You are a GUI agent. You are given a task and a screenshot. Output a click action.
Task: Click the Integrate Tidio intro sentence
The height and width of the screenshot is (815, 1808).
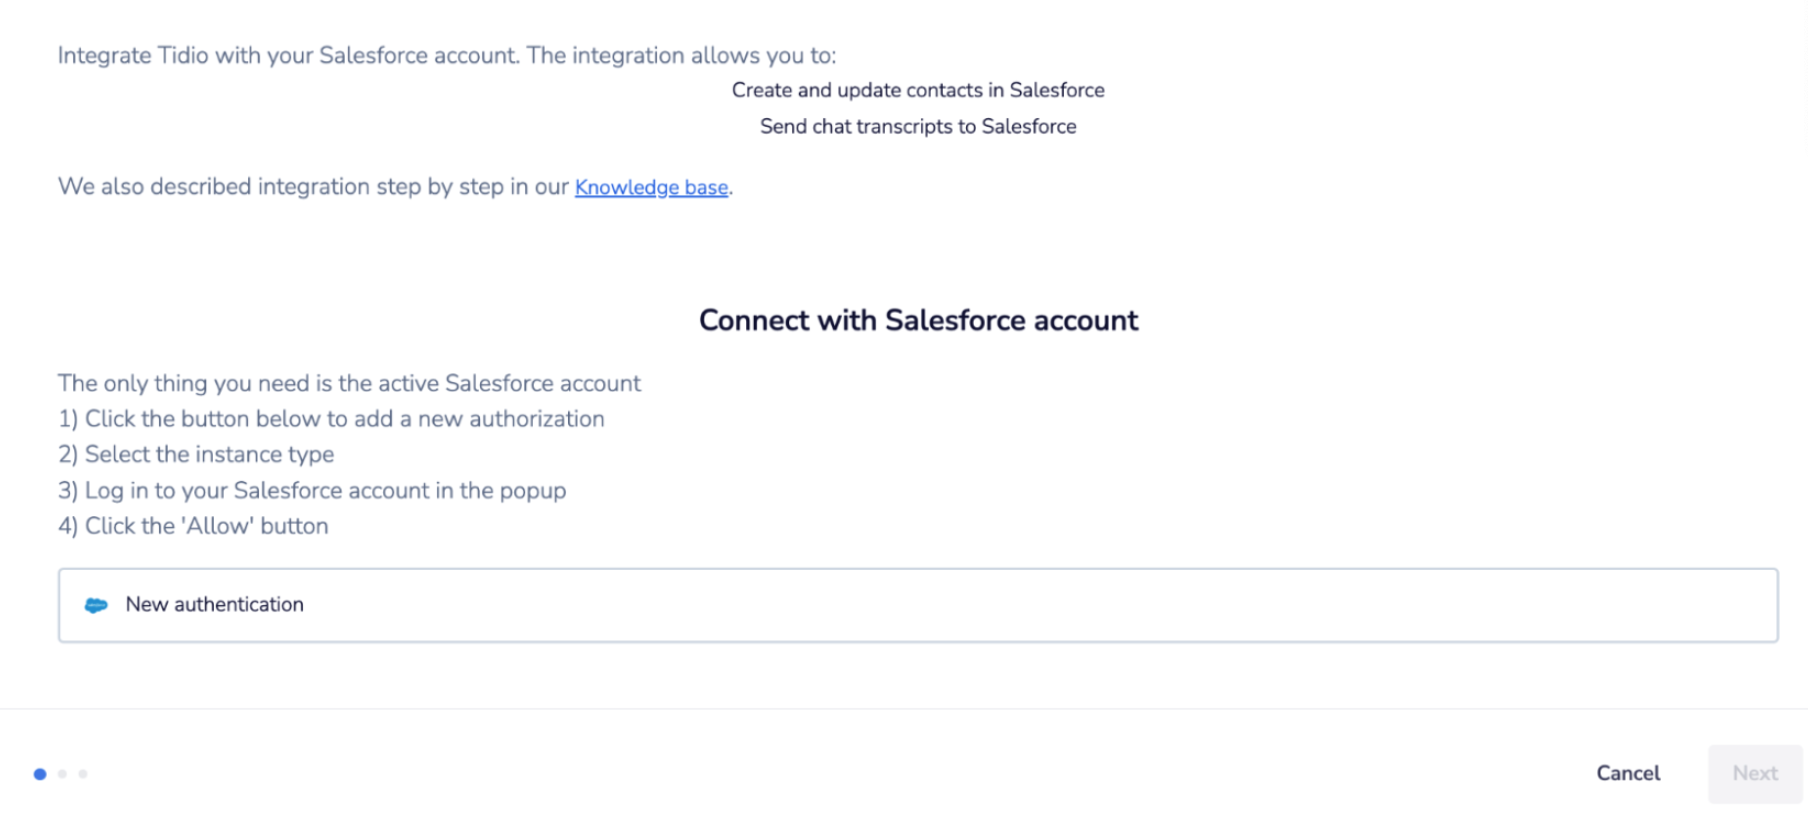(x=447, y=55)
